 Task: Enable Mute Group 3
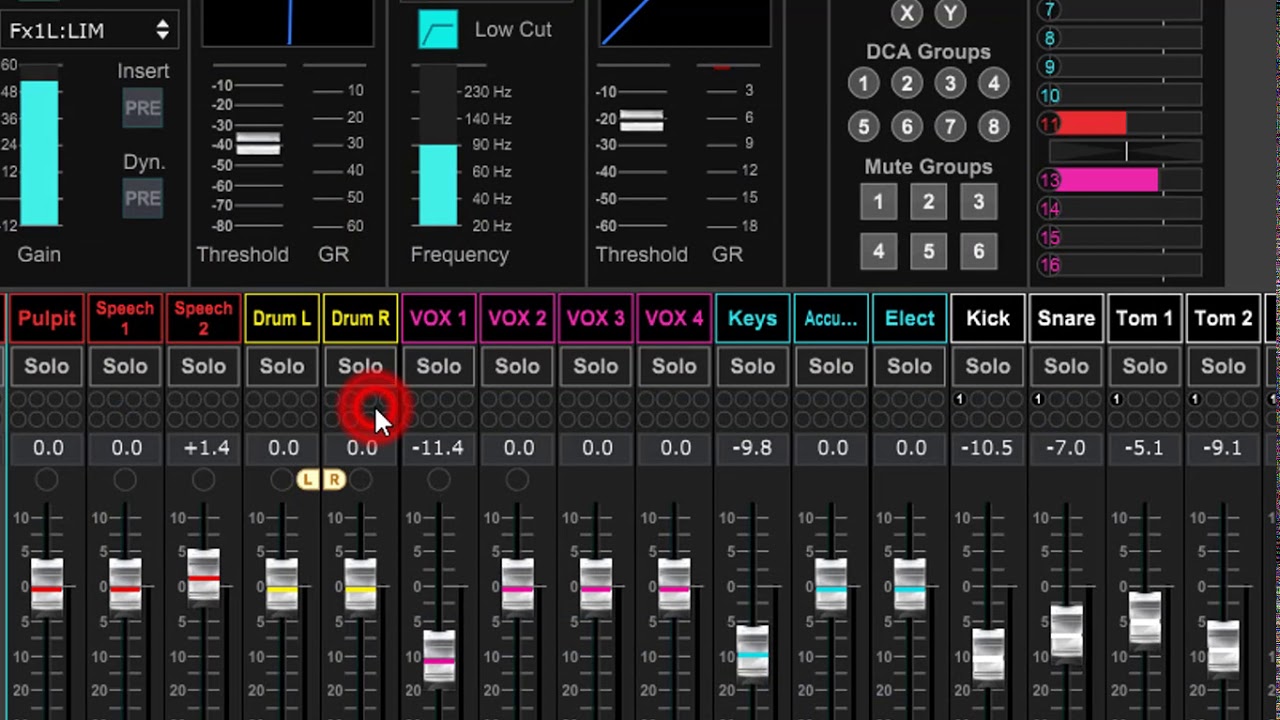click(x=979, y=202)
